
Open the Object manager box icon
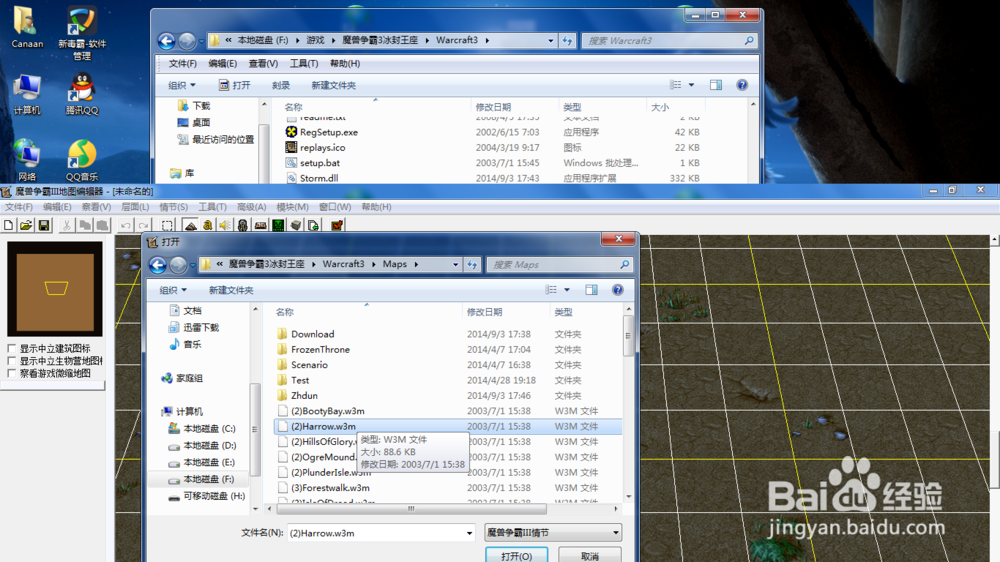tap(296, 225)
